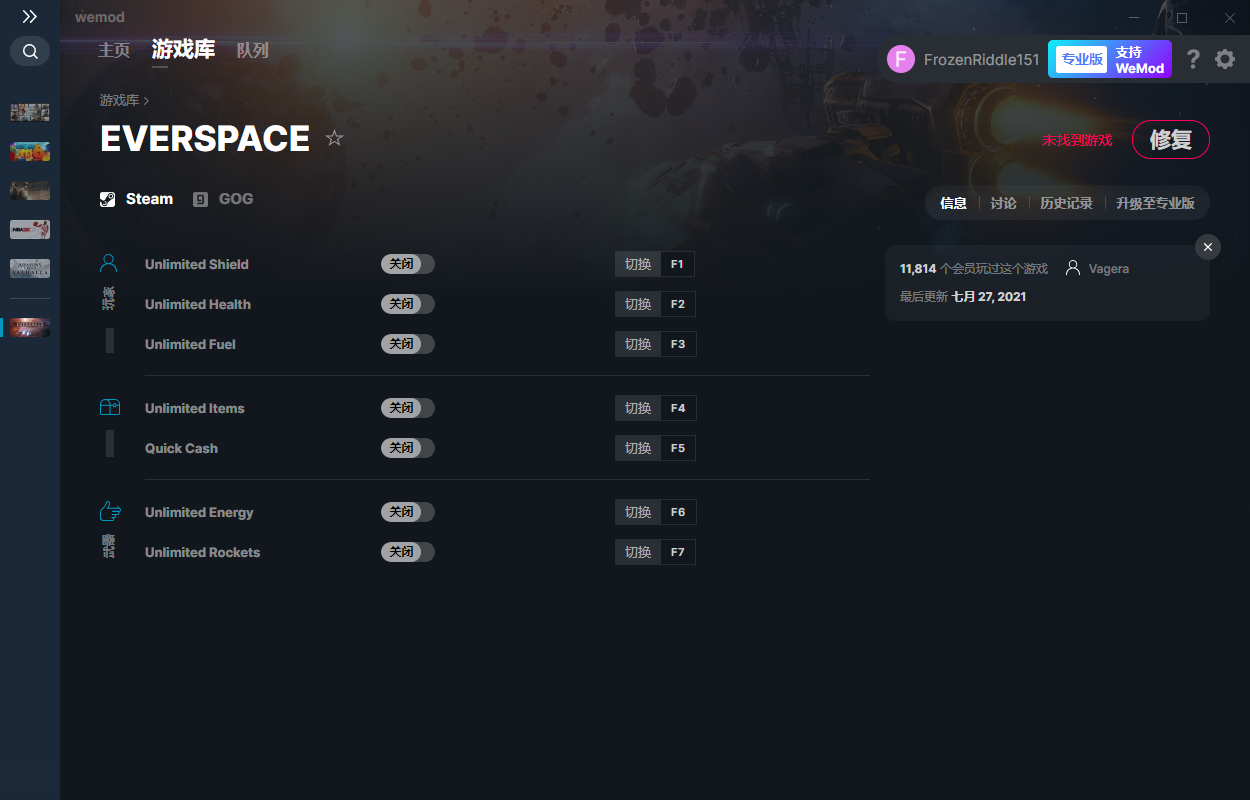Click the 切换 hotkey button for F1

click(x=638, y=264)
